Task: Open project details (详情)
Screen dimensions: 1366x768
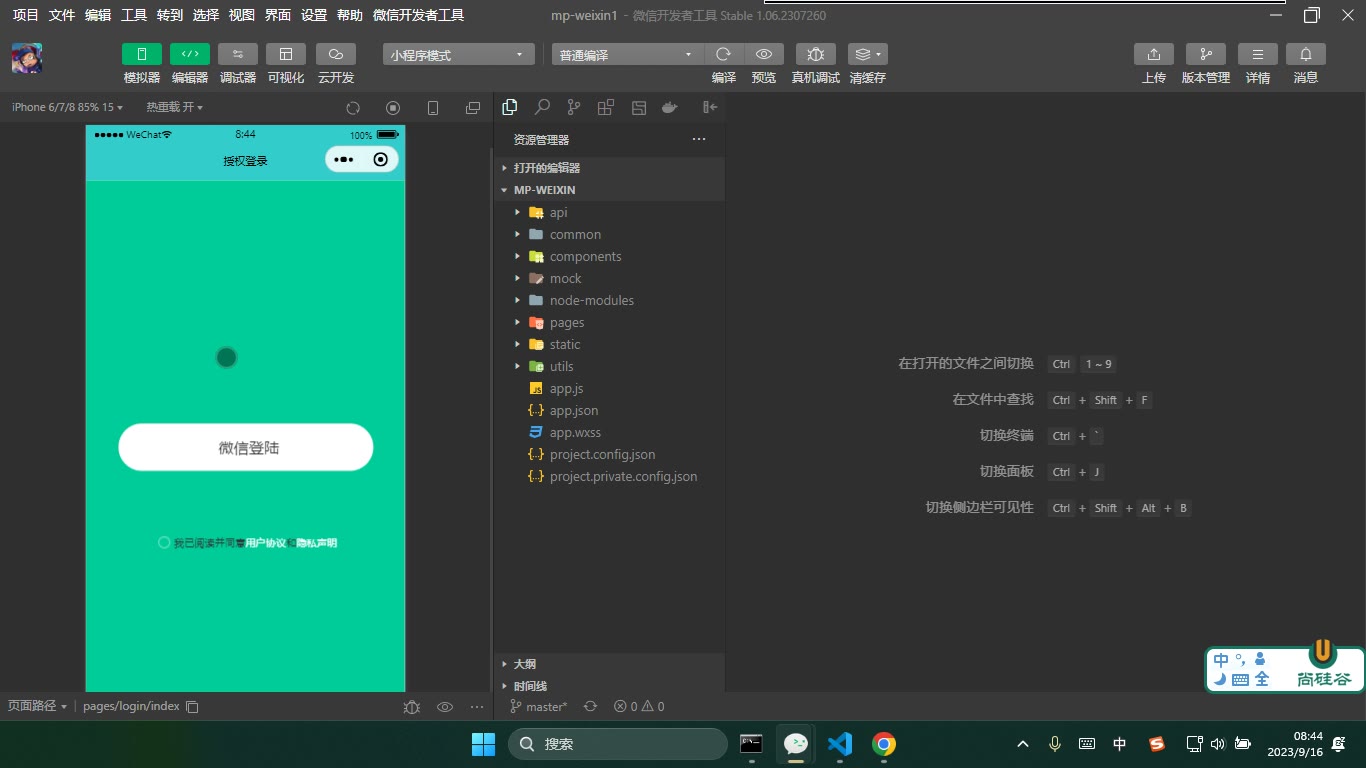Action: click(1258, 54)
